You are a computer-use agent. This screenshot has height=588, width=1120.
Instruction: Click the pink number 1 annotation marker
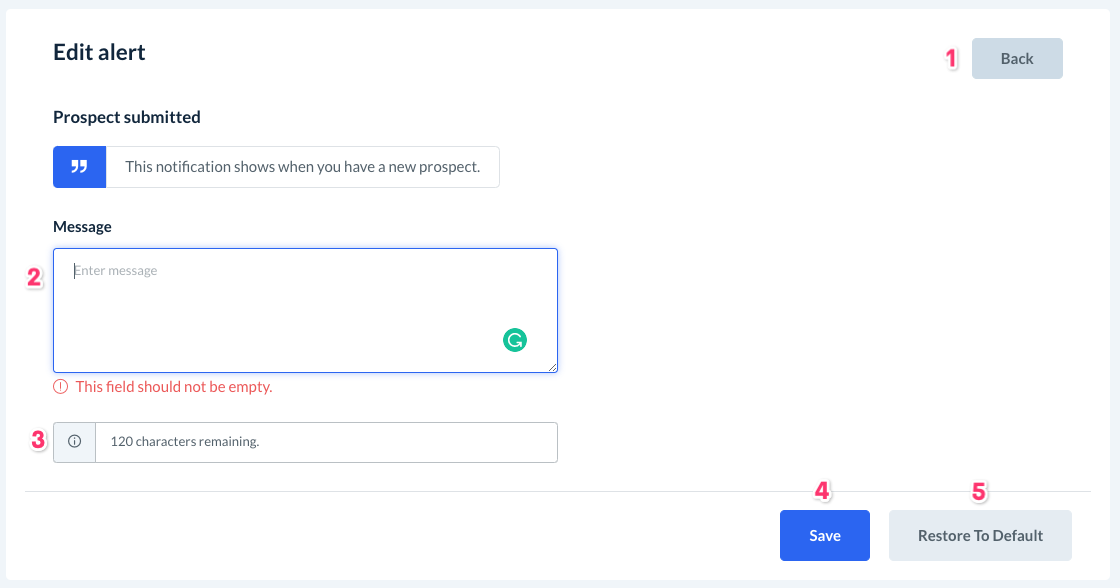point(952,59)
